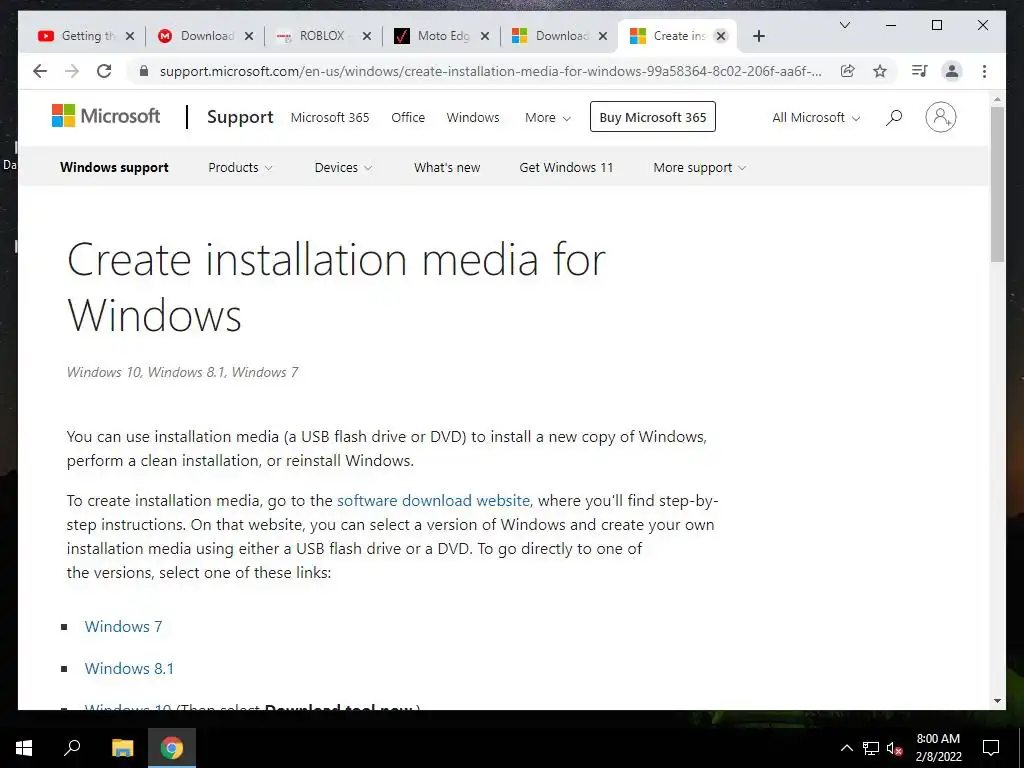Close the Moto Edge tab
Image resolution: width=1024 pixels, height=768 pixels.
pos(485,36)
